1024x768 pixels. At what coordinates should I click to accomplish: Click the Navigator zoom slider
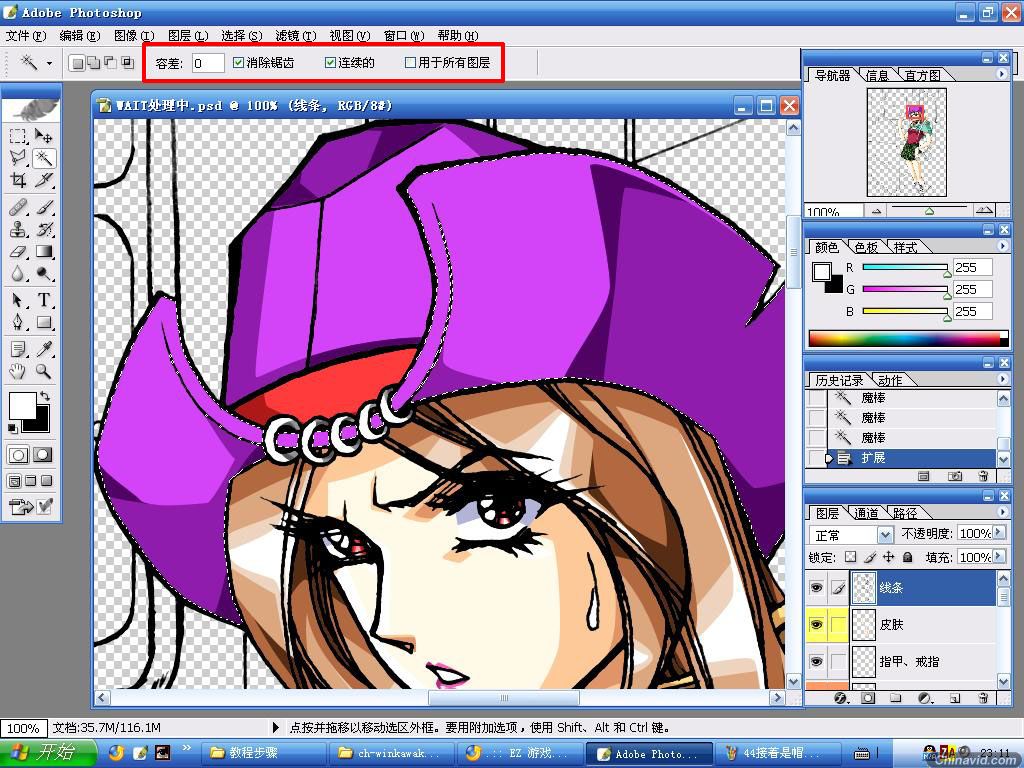[929, 210]
